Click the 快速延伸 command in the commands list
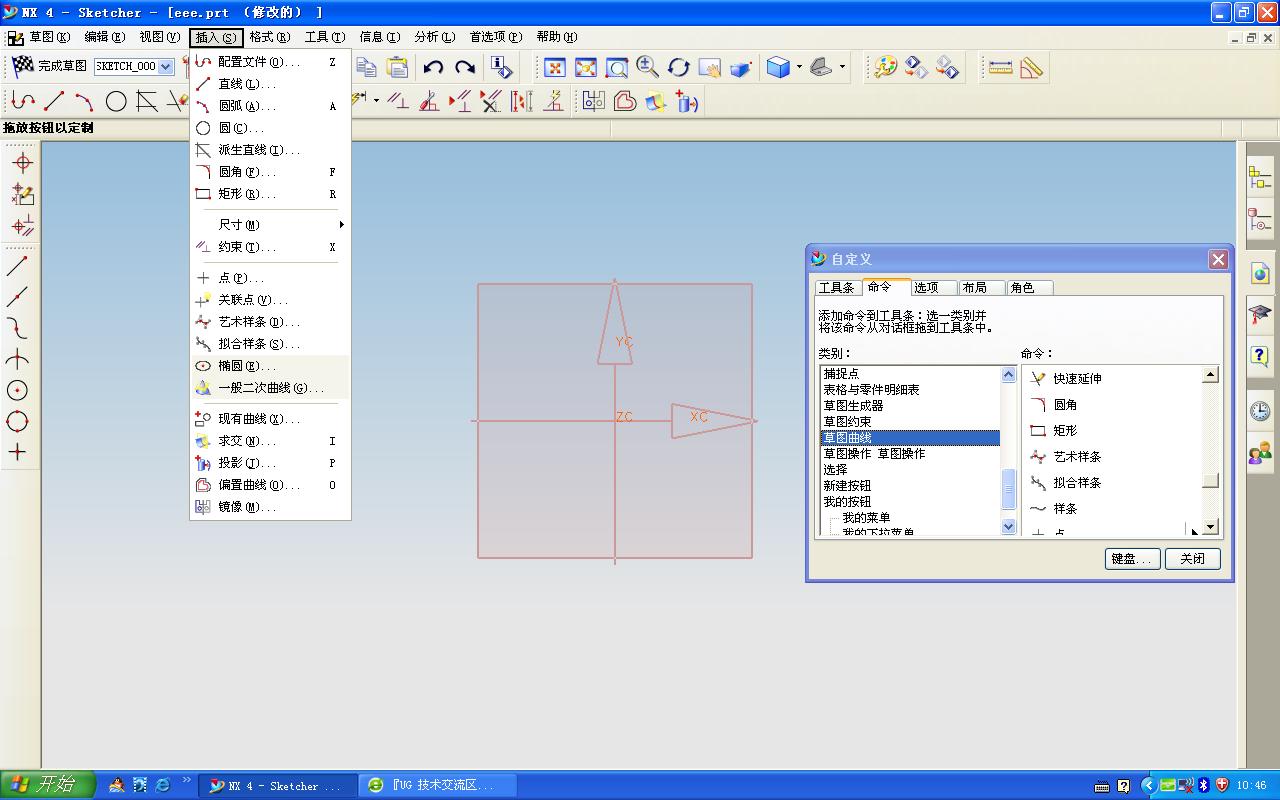Viewport: 1280px width, 800px height. pyautogui.click(x=1077, y=379)
